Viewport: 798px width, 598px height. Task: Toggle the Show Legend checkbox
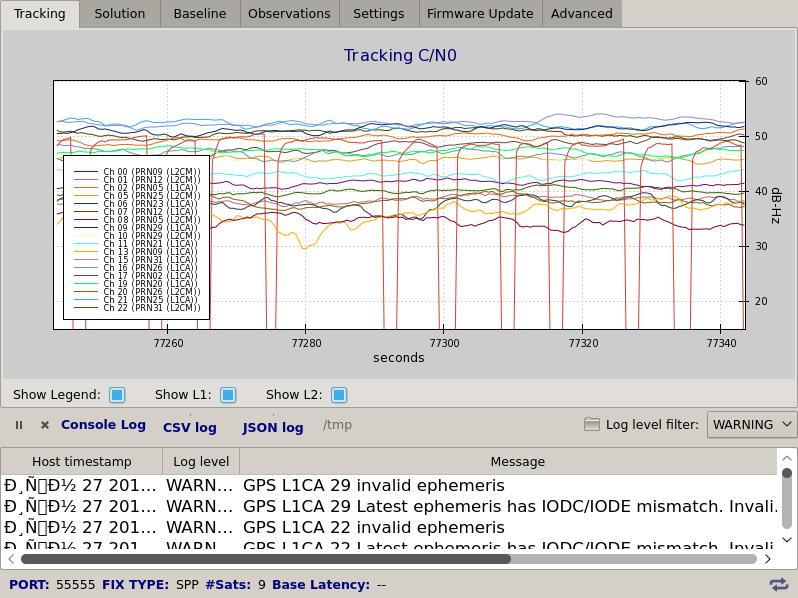[x=117, y=395]
